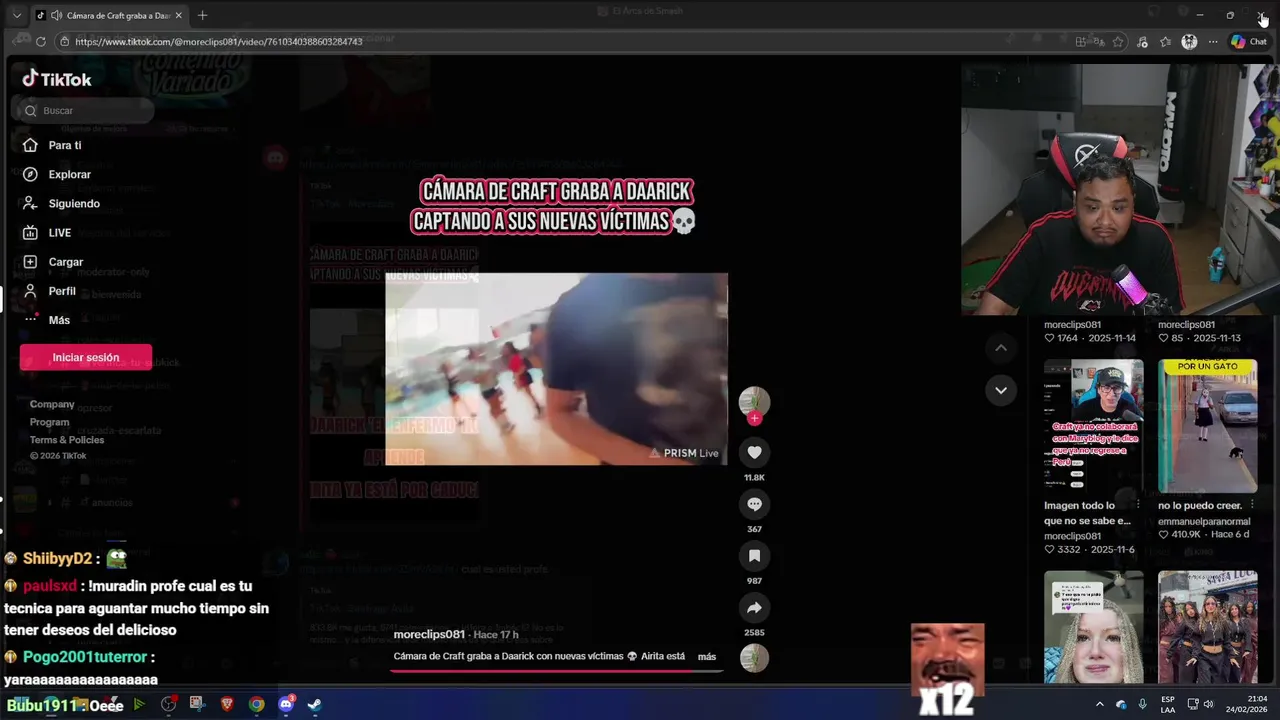This screenshot has height=720, width=1280.
Task: Open media control music note icon
Action: (1143, 42)
